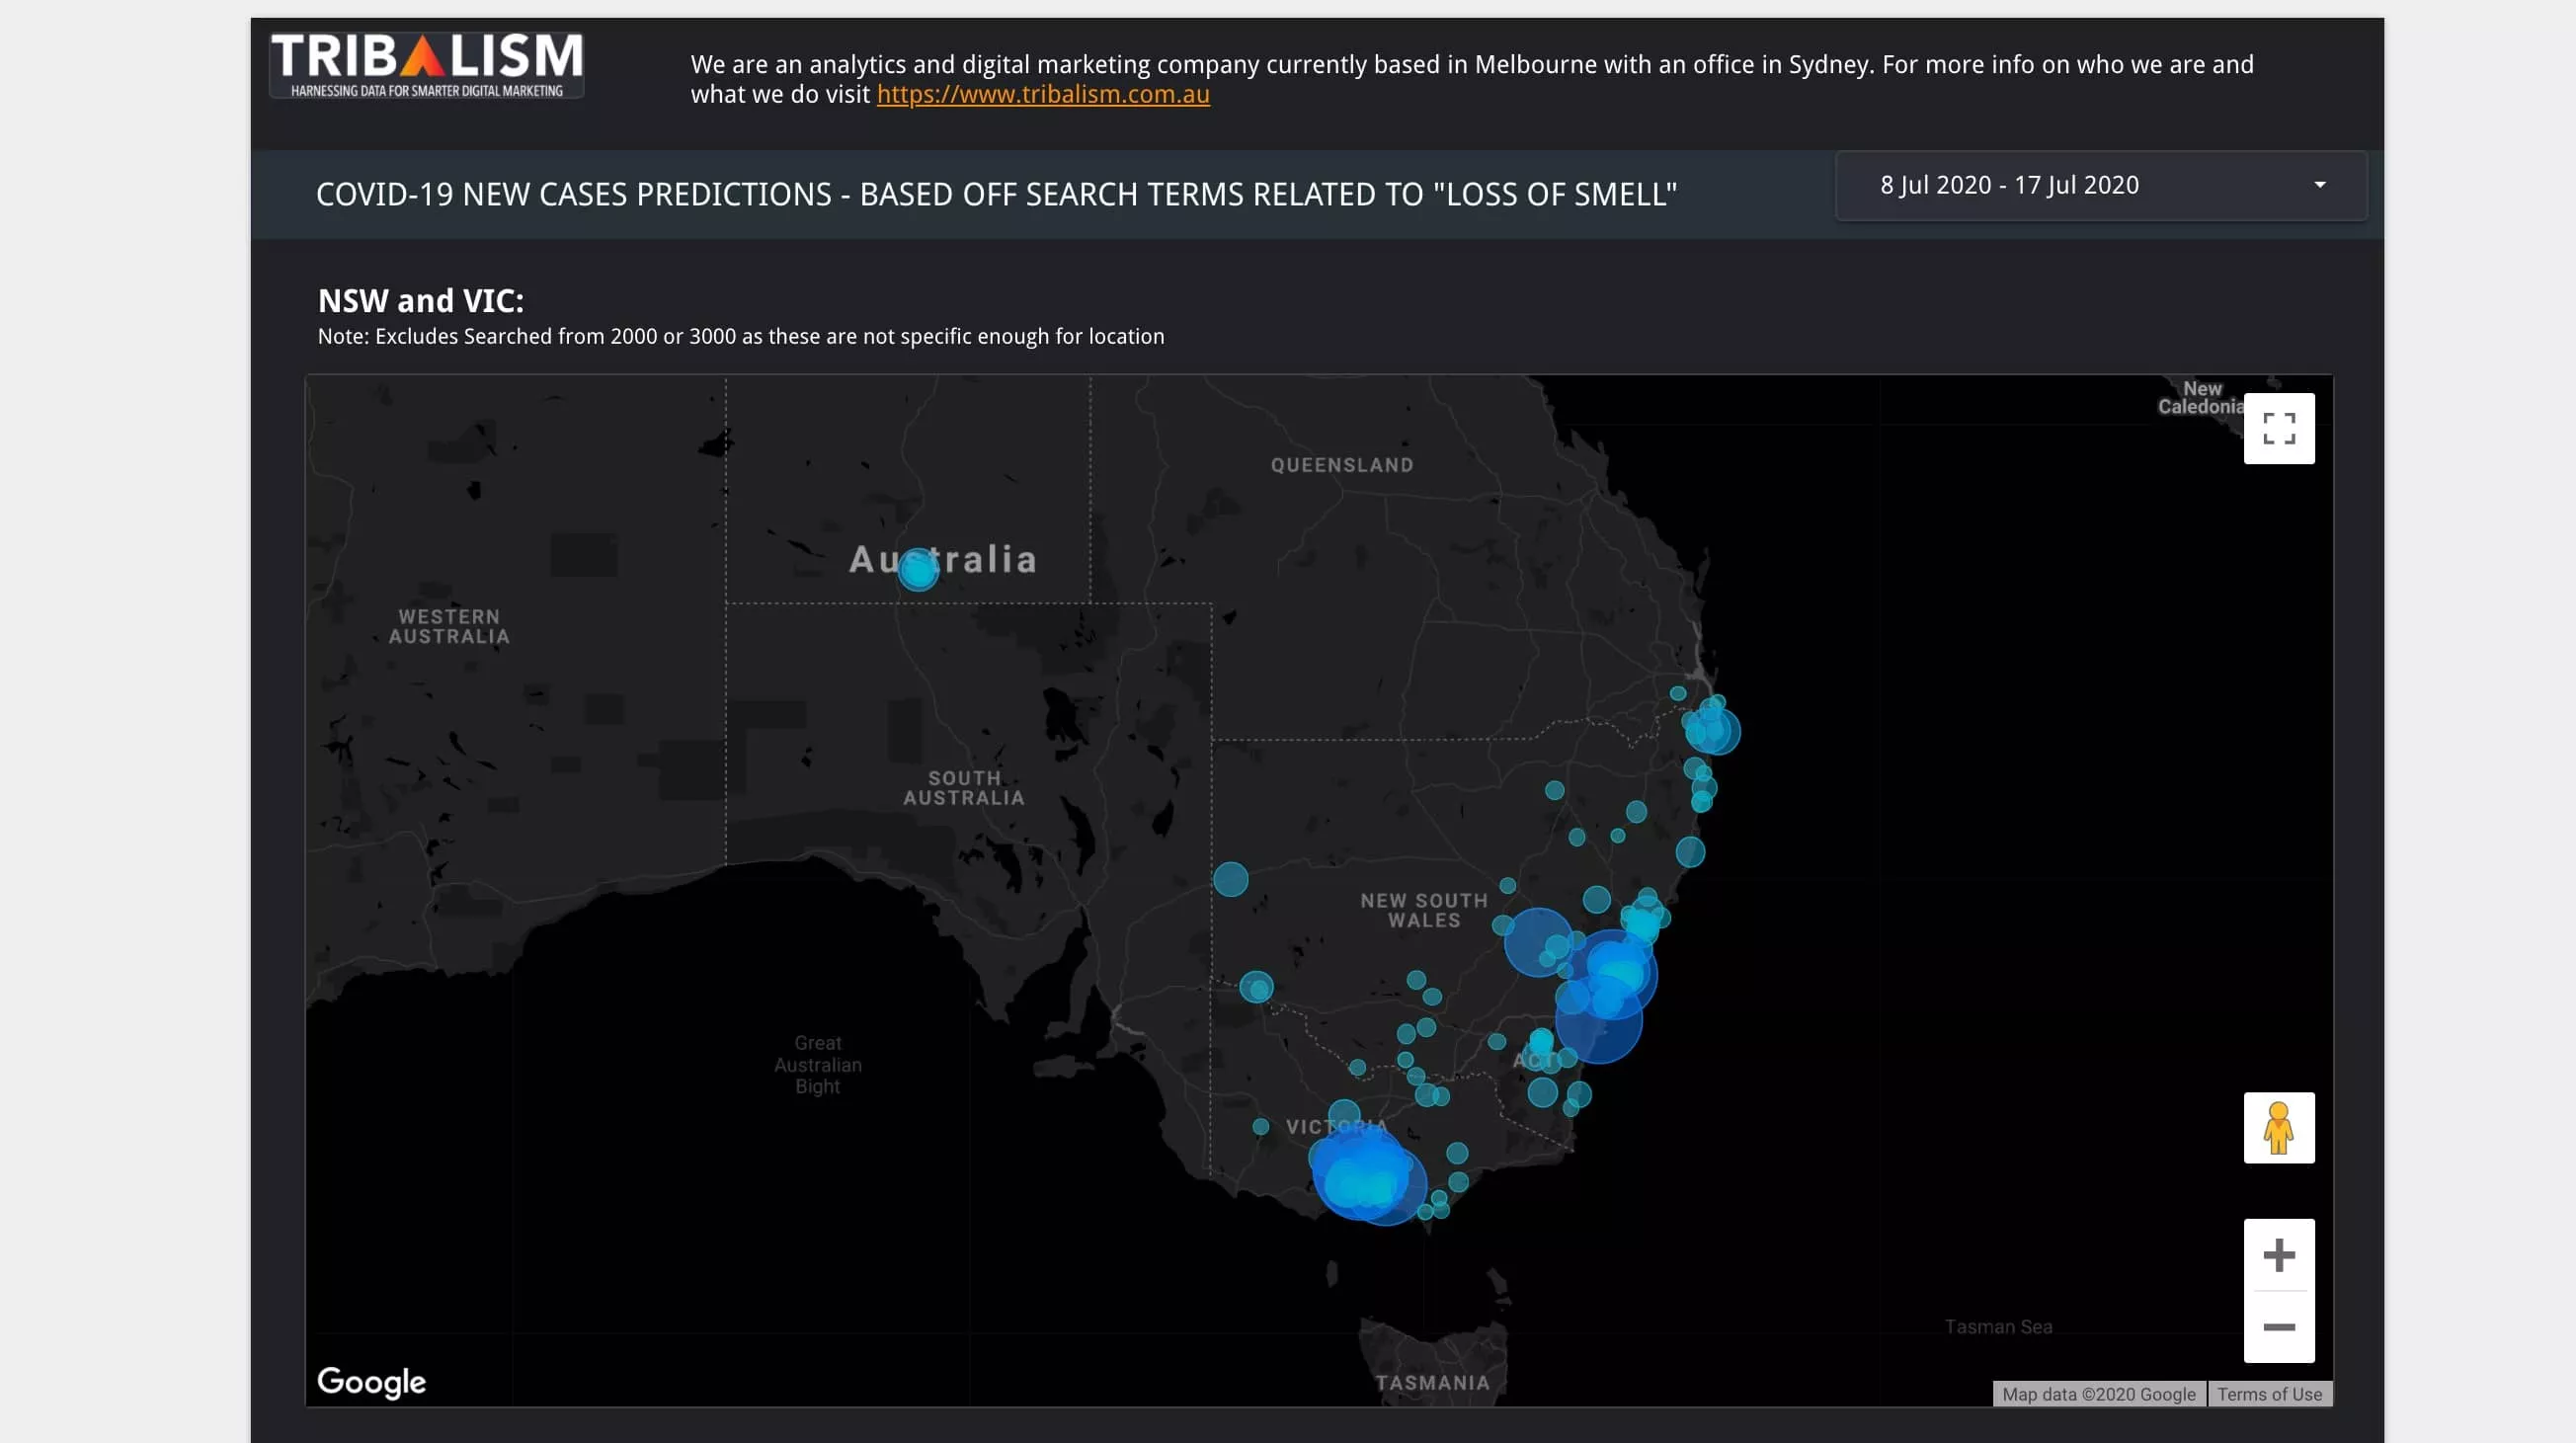Click the Tribalism logo
Viewport: 2576px width, 1443px height.
coord(427,65)
